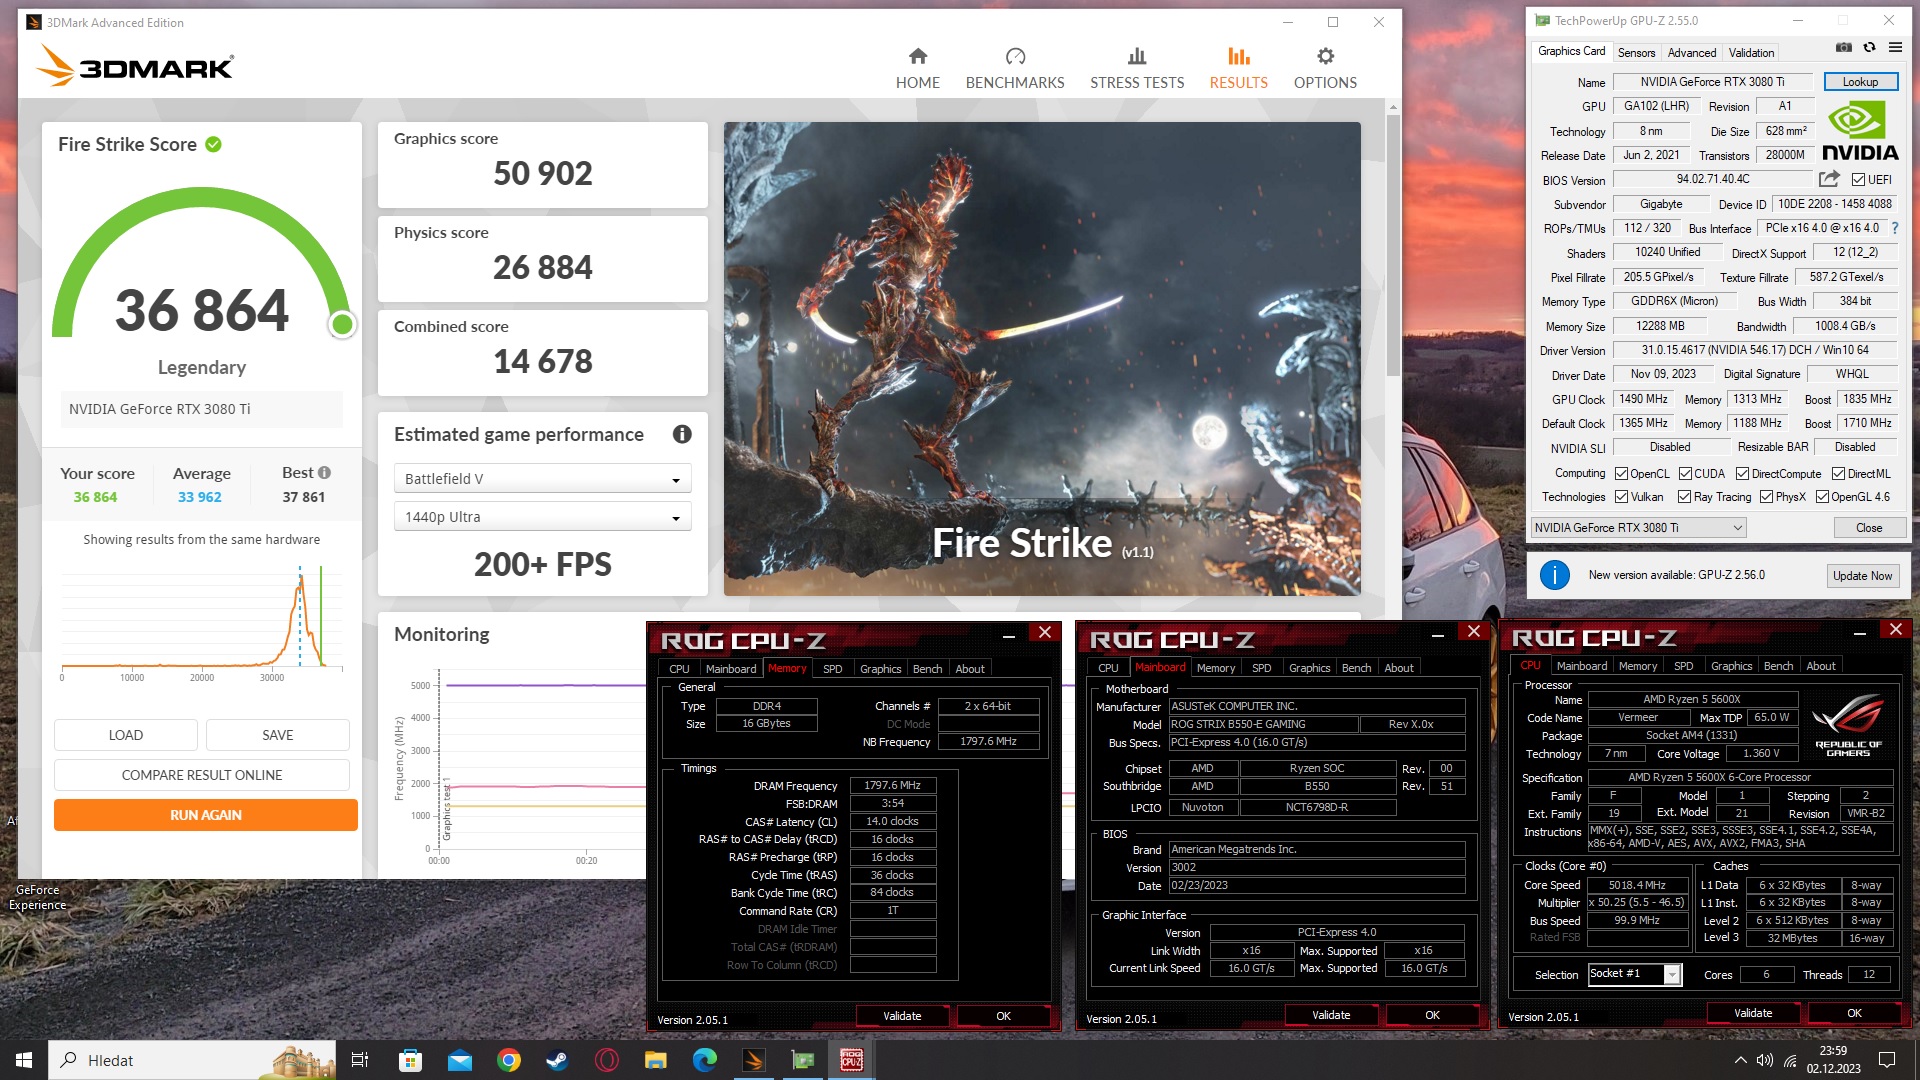Switch to the Advanced tab in GPU-Z
This screenshot has height=1080, width=1920.
(1692, 53)
